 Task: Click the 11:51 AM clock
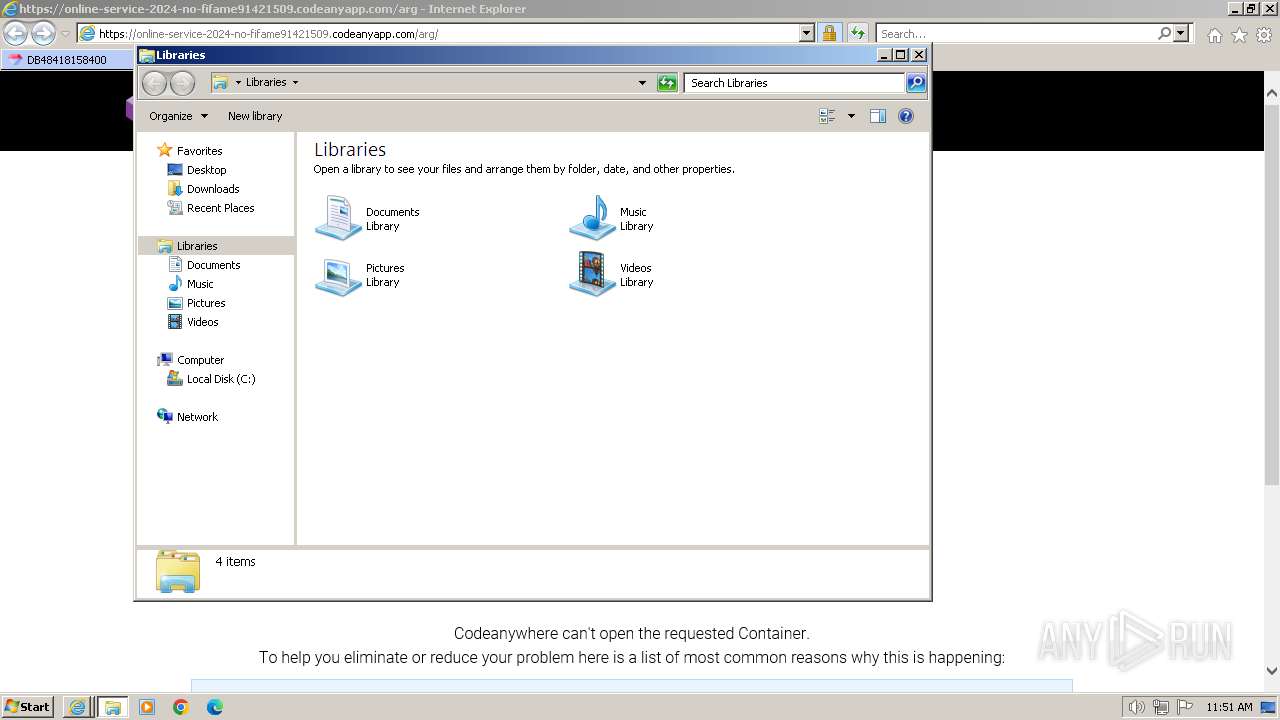[x=1229, y=707]
